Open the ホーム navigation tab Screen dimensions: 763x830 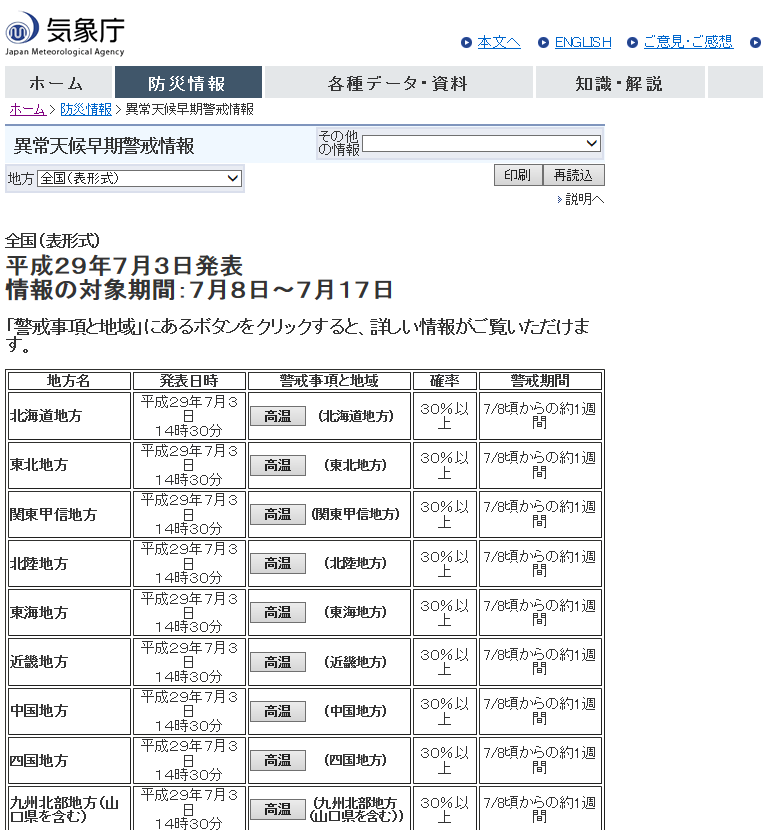coord(57,83)
